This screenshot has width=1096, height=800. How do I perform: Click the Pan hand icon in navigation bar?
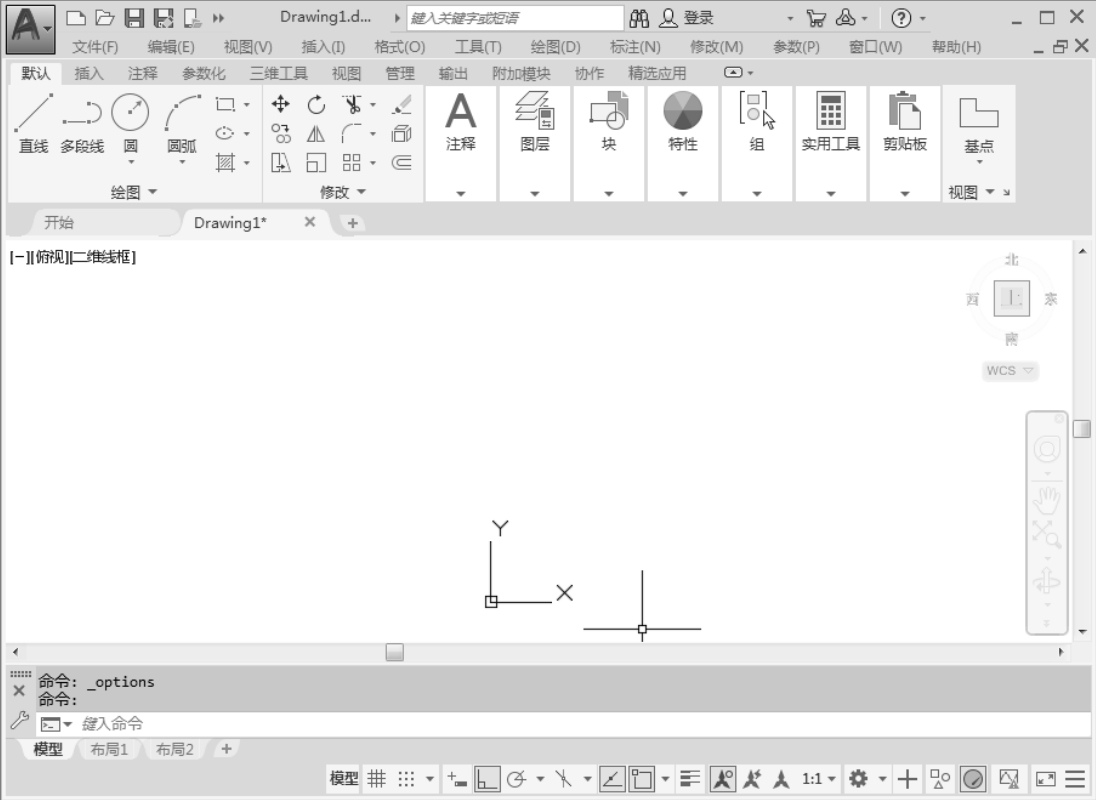(x=1047, y=500)
